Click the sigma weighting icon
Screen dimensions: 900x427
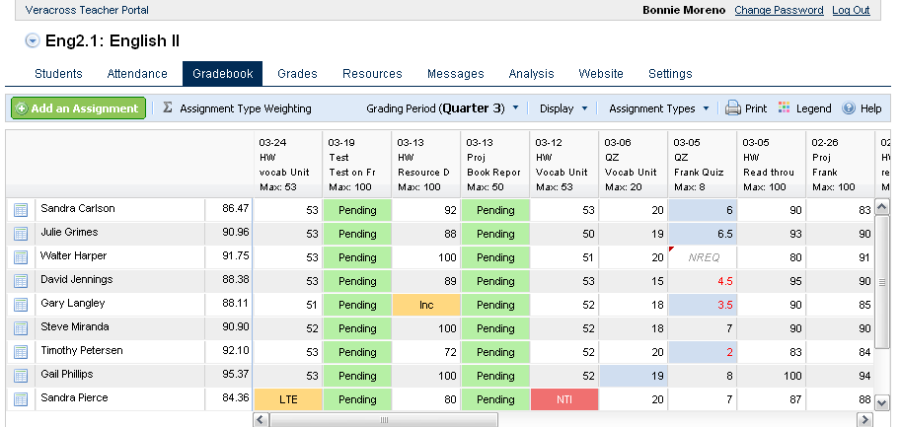(x=167, y=108)
